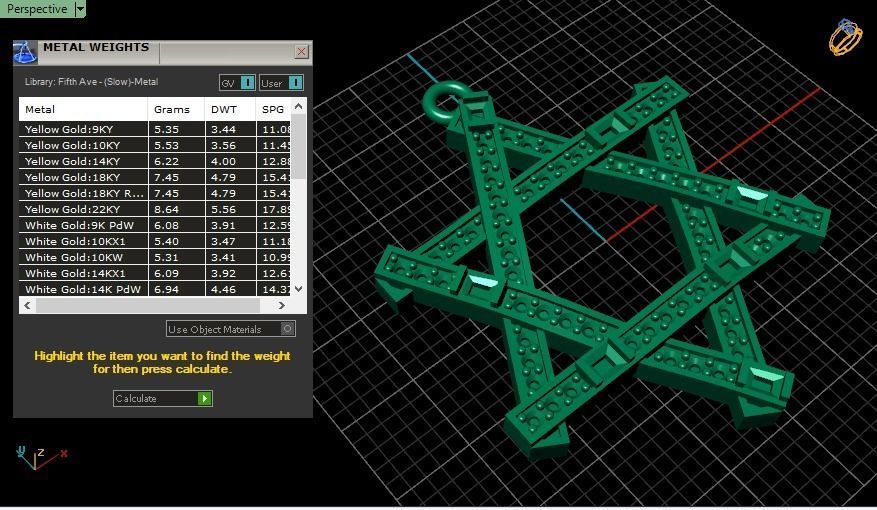The width and height of the screenshot is (877, 510).
Task: Click the XYZ axis indicator icon
Action: click(41, 458)
